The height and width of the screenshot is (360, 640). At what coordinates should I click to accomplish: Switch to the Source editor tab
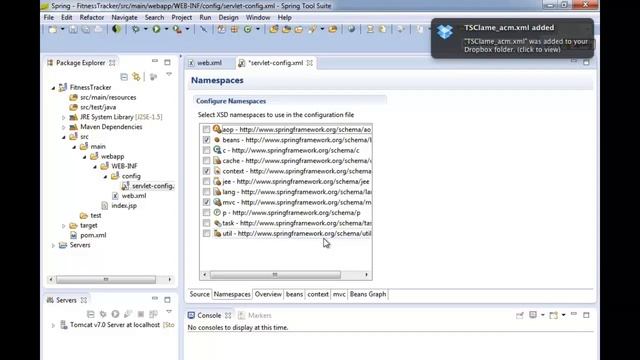[200, 294]
